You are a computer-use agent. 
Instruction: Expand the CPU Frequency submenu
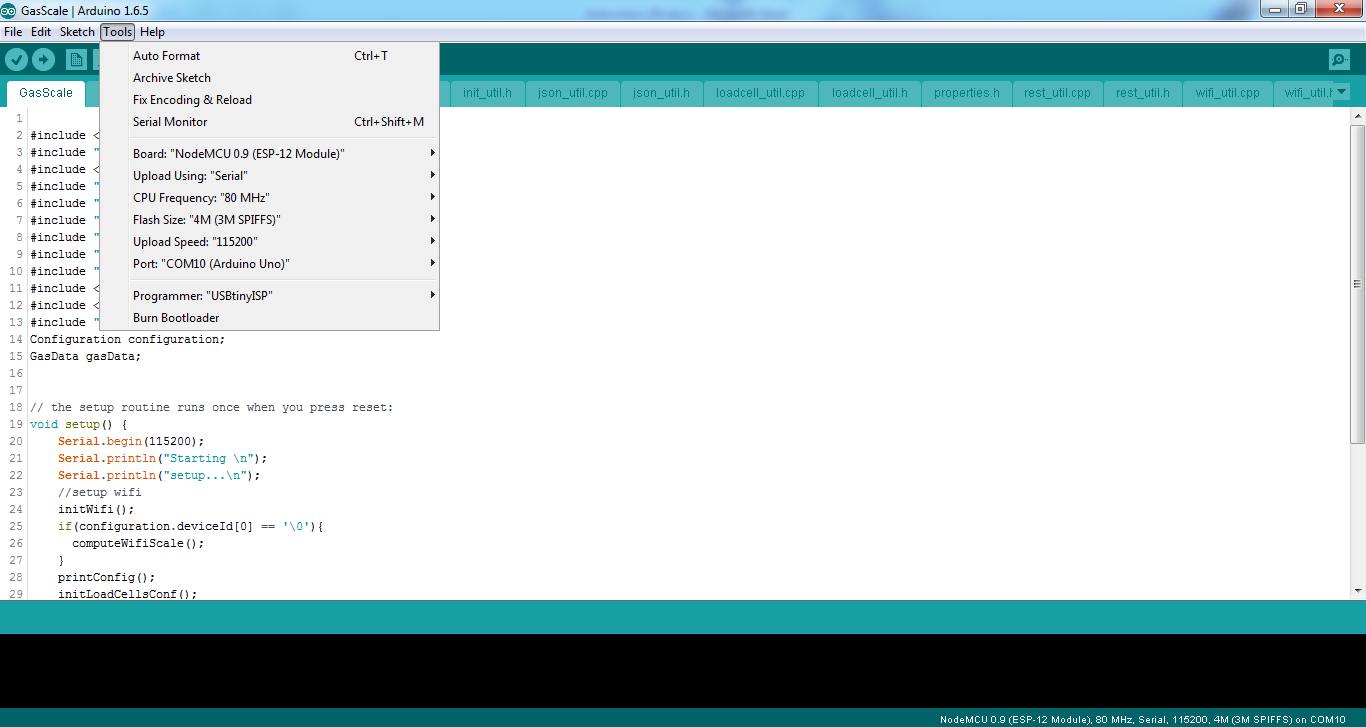point(285,197)
